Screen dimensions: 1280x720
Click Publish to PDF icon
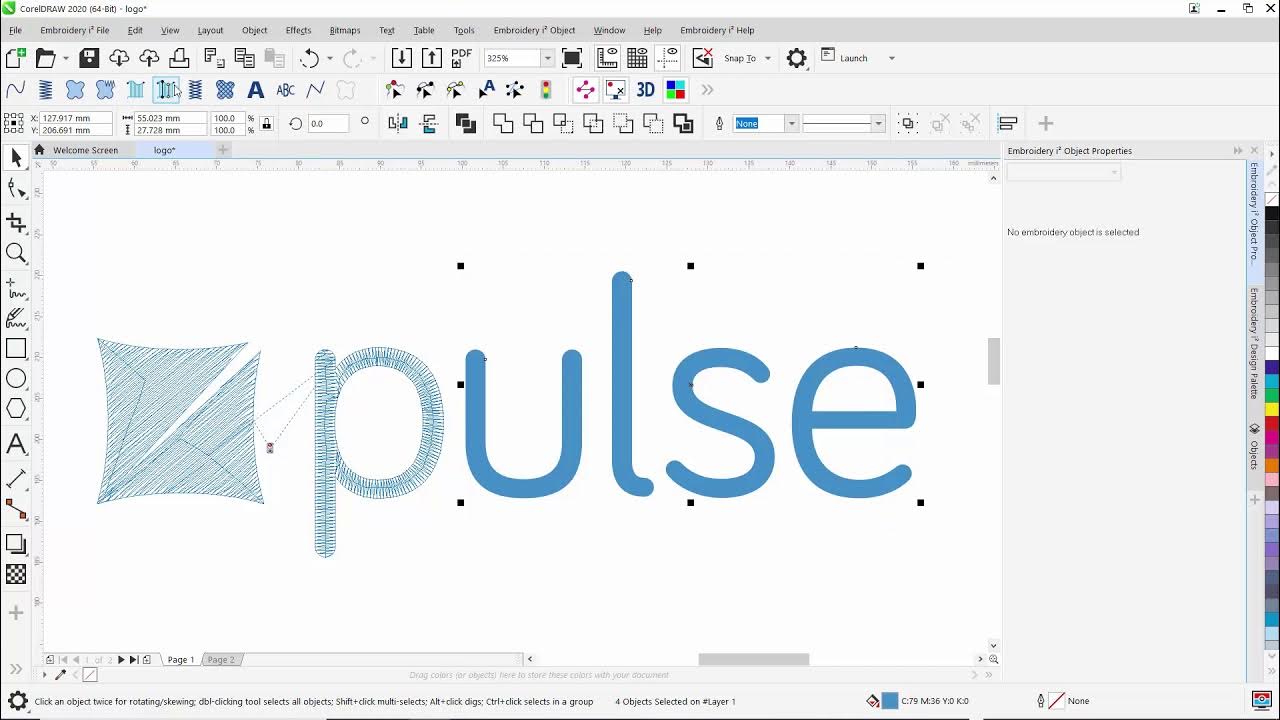[461, 58]
